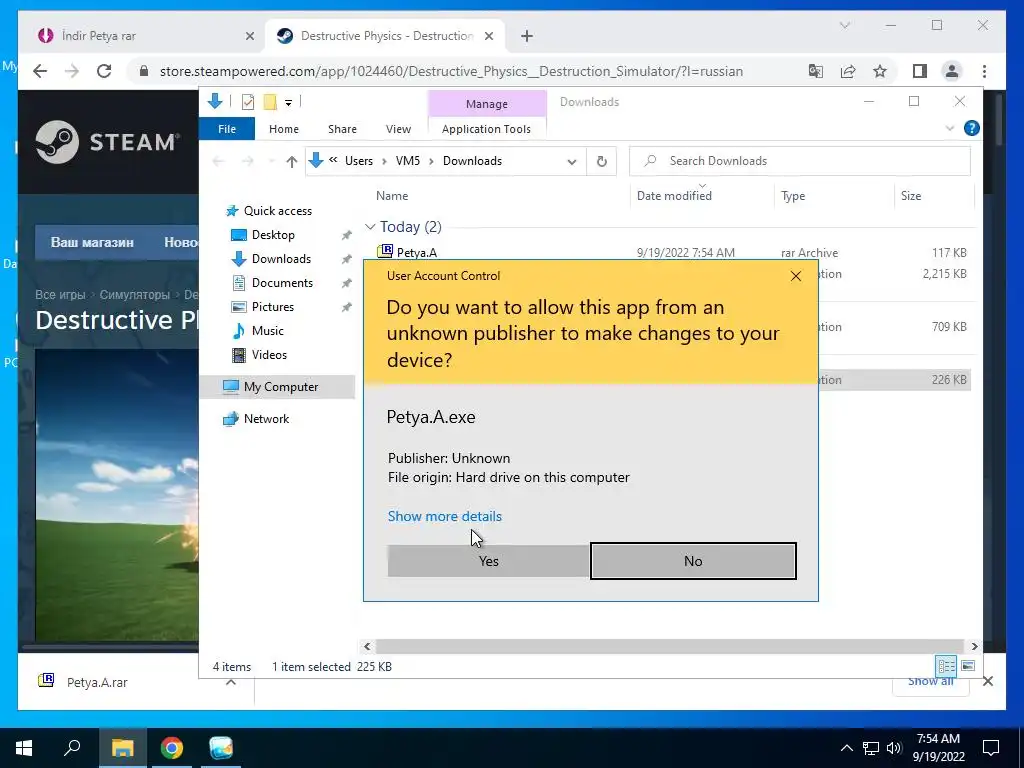Viewport: 1024px width, 768px height.
Task: Open Music in navigation pane
Action: pos(267,330)
